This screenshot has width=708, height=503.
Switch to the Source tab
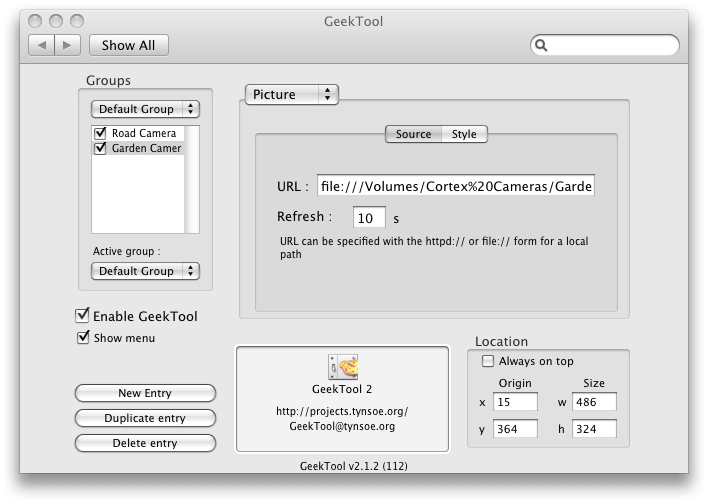(413, 134)
